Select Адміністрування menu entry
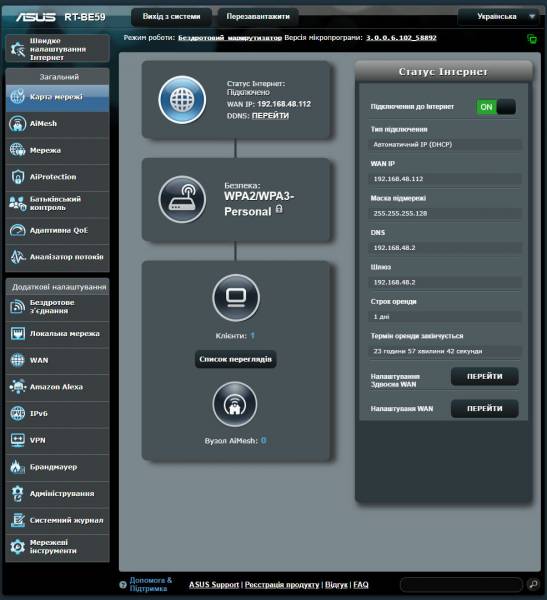Screen dimensions: 547x600 pos(57,494)
